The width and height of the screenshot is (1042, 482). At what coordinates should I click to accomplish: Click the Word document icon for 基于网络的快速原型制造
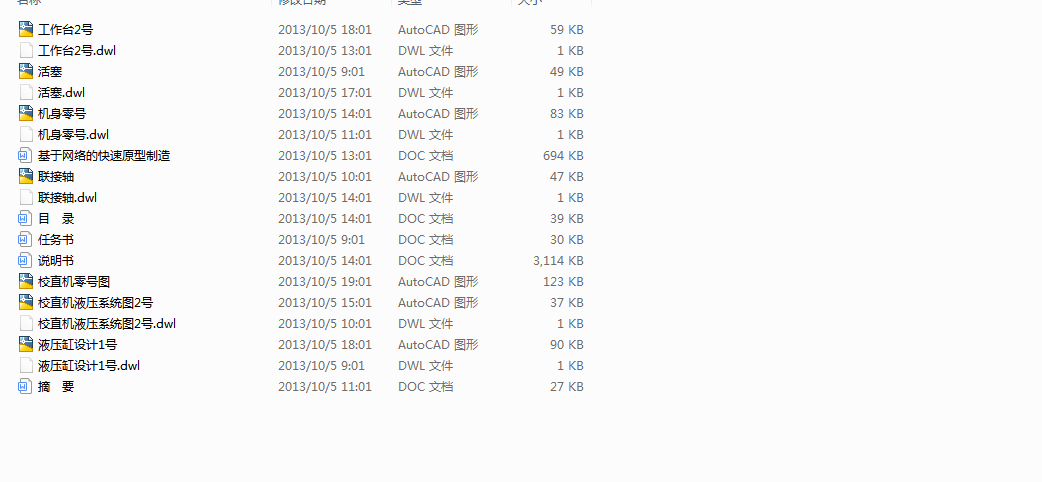coord(26,156)
